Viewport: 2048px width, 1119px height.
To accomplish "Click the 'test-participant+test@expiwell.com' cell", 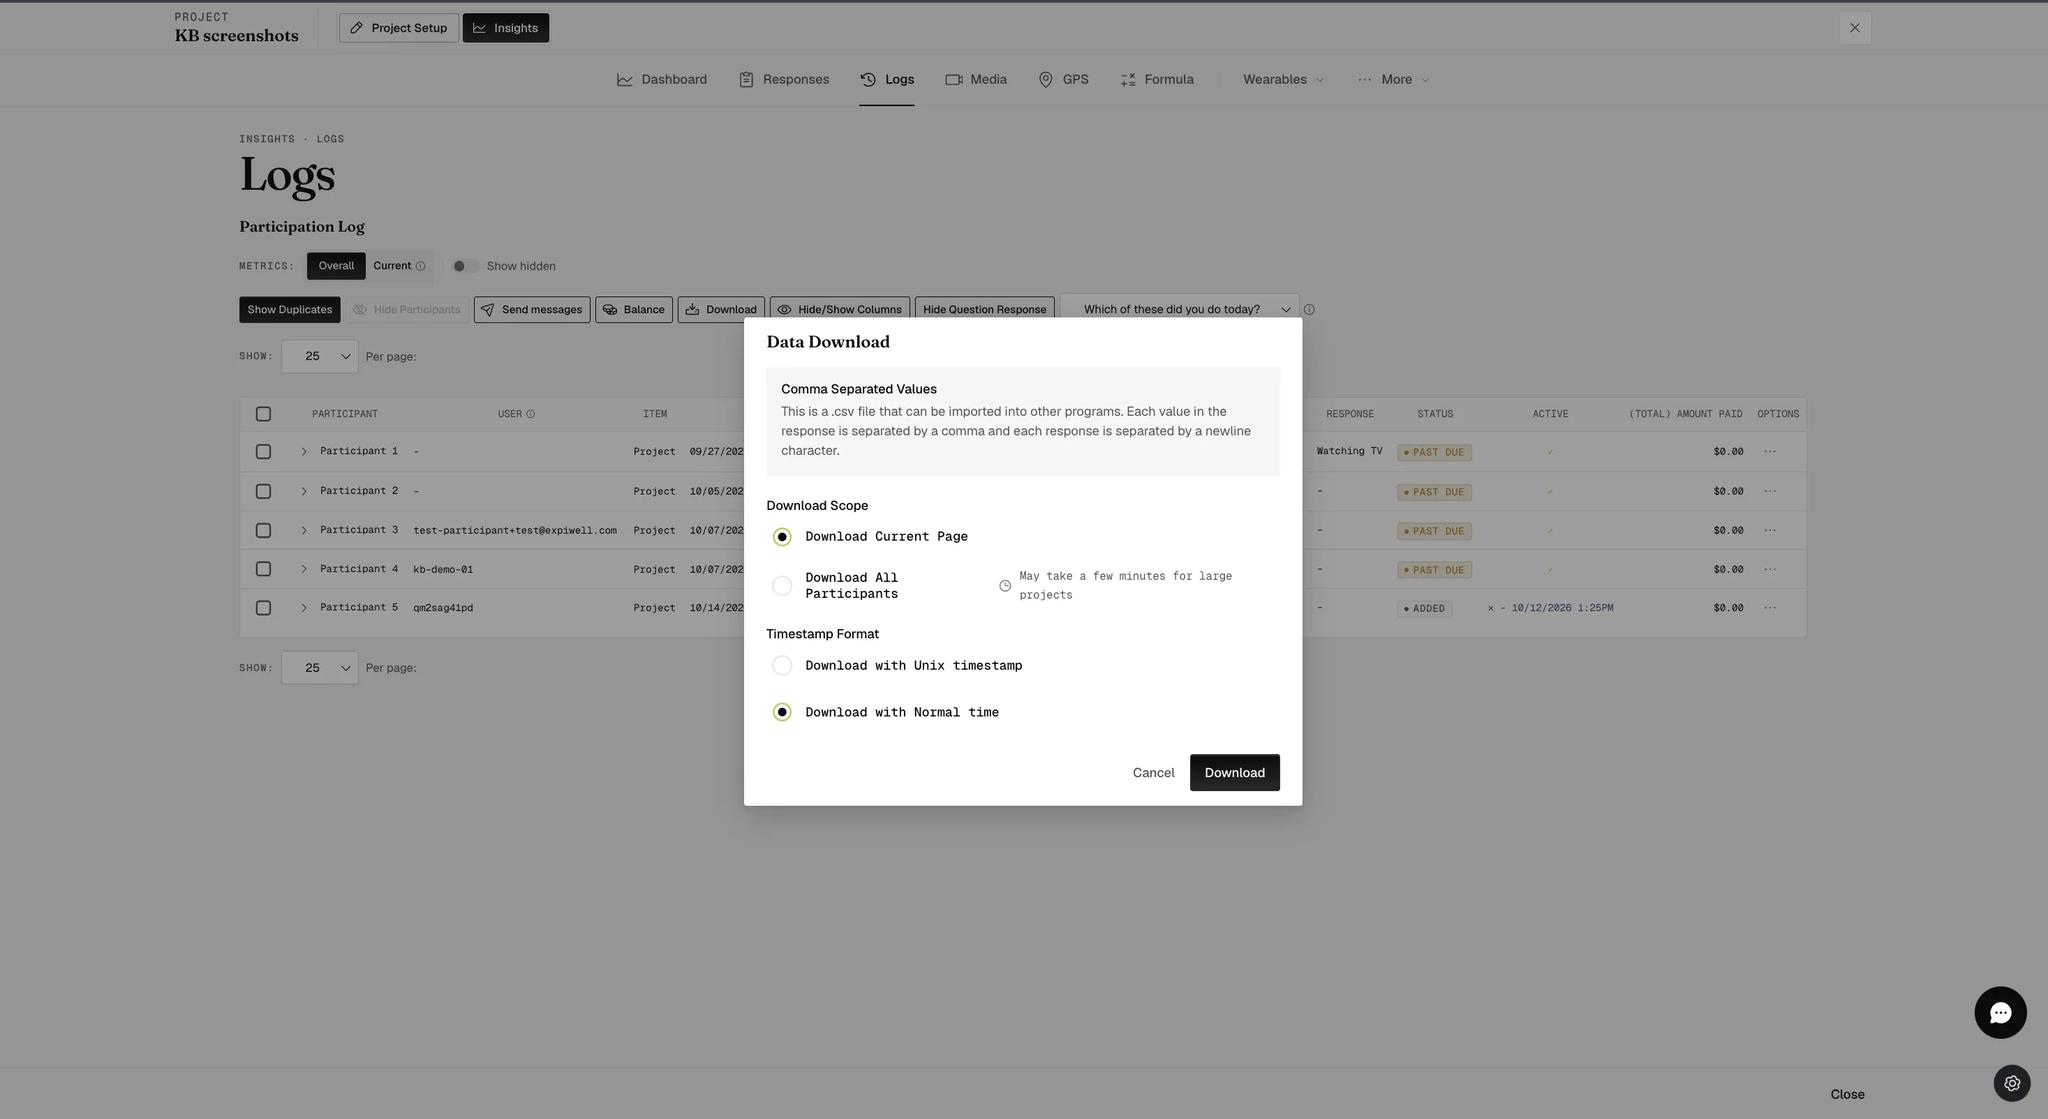I will click(x=515, y=531).
